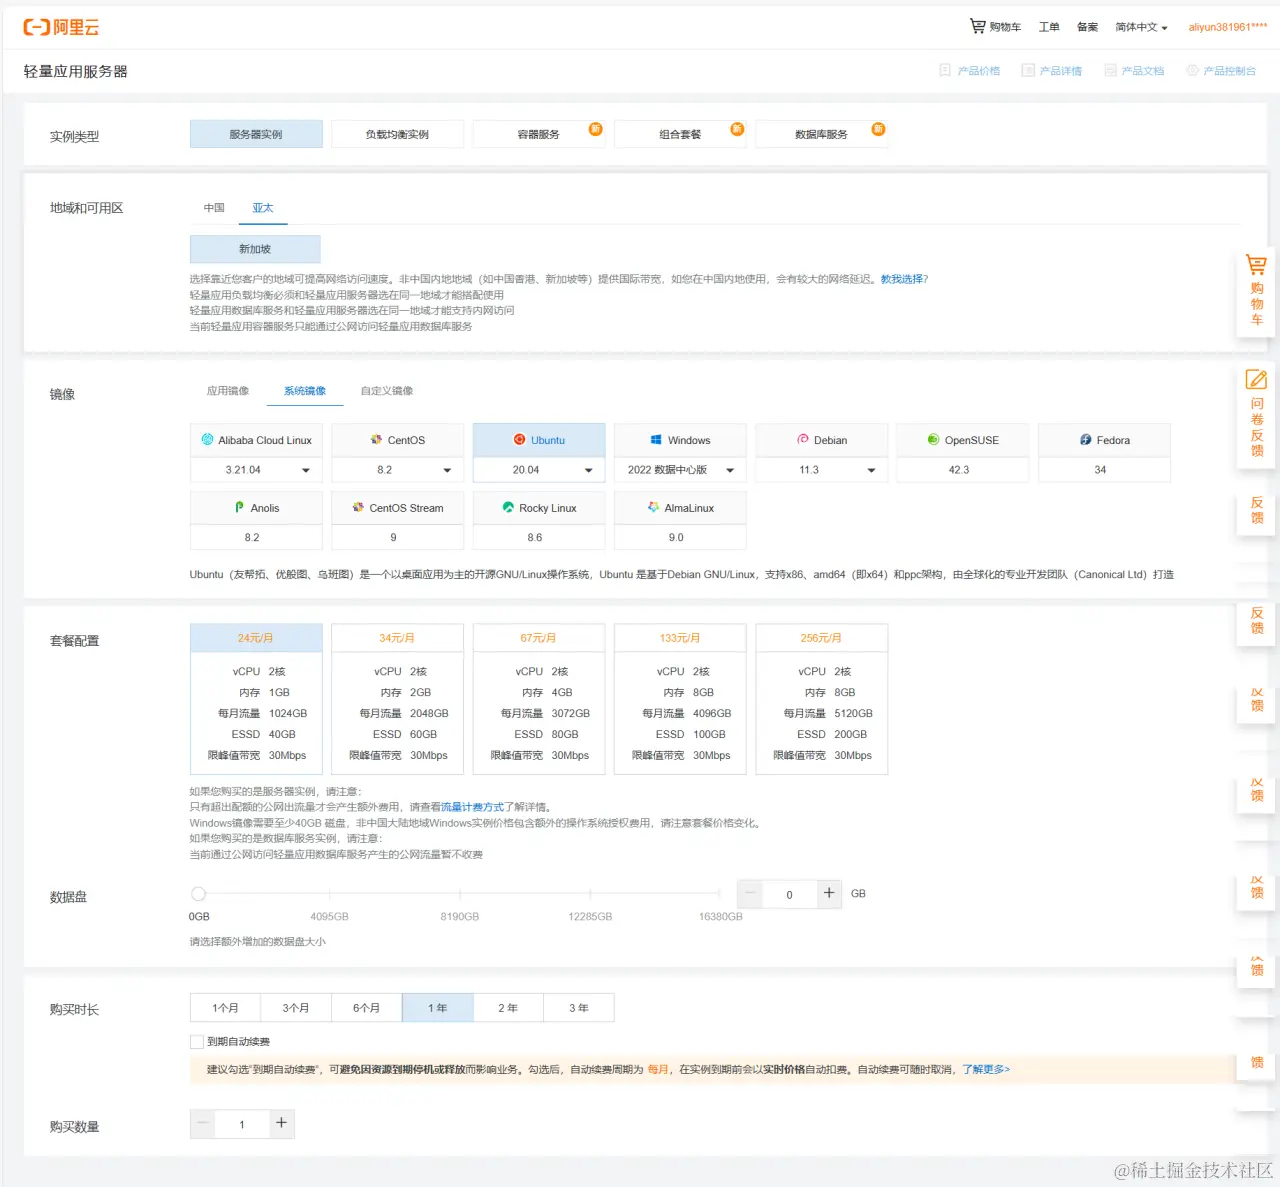Open the 了解更多 auto-renewal link
The width and height of the screenshot is (1280, 1187).
[x=986, y=1069]
